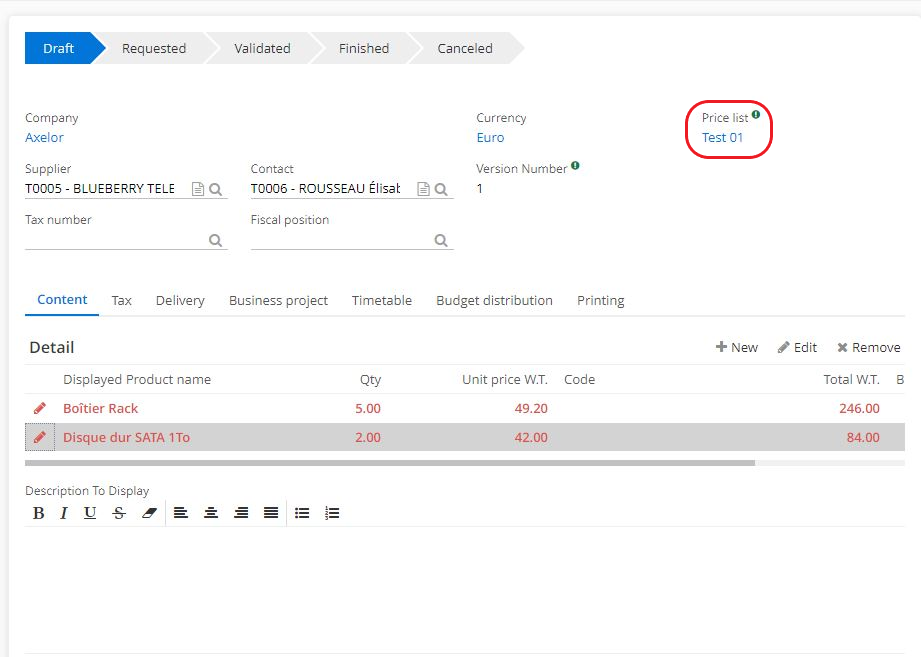Edit the Boîtier Rack line pencil icon
The height and width of the screenshot is (657, 921).
click(x=40, y=408)
